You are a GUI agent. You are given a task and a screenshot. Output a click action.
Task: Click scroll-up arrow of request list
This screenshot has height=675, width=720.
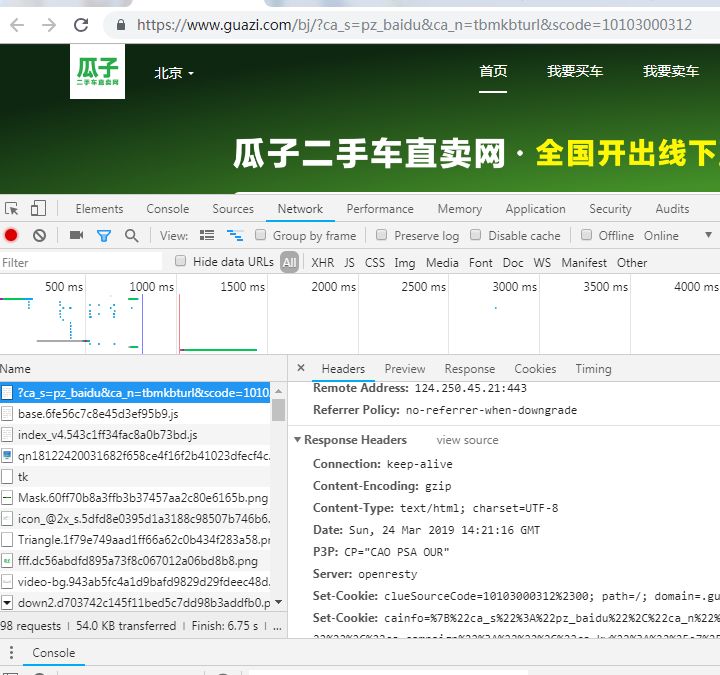click(278, 391)
